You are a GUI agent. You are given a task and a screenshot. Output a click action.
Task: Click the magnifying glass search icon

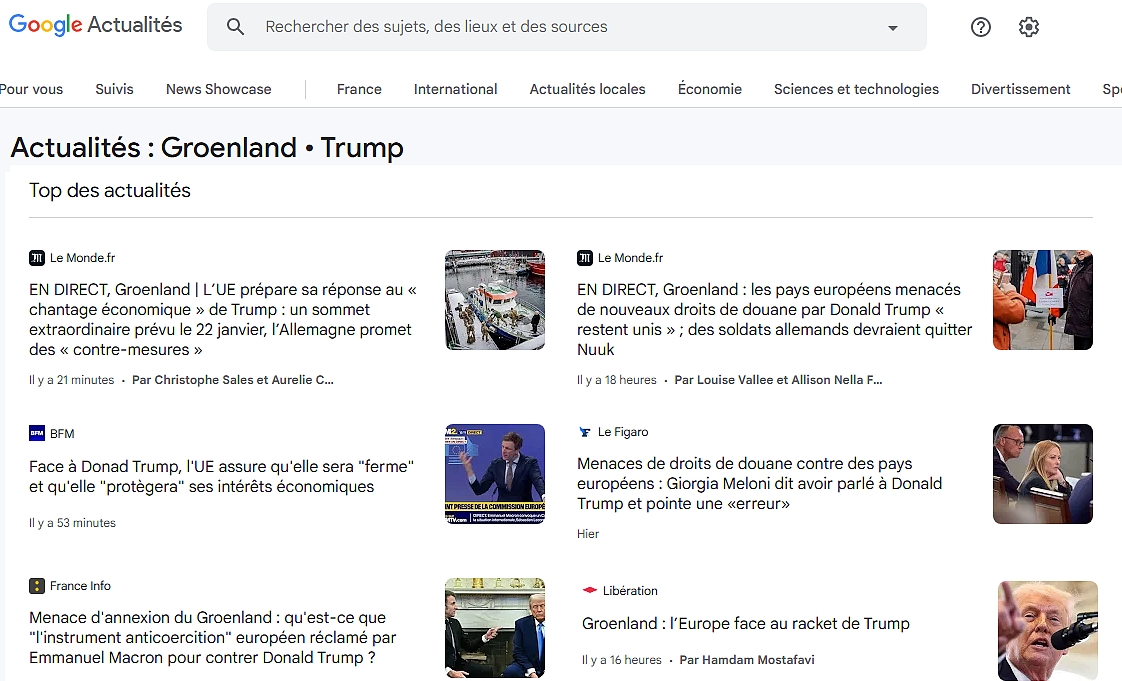235,27
